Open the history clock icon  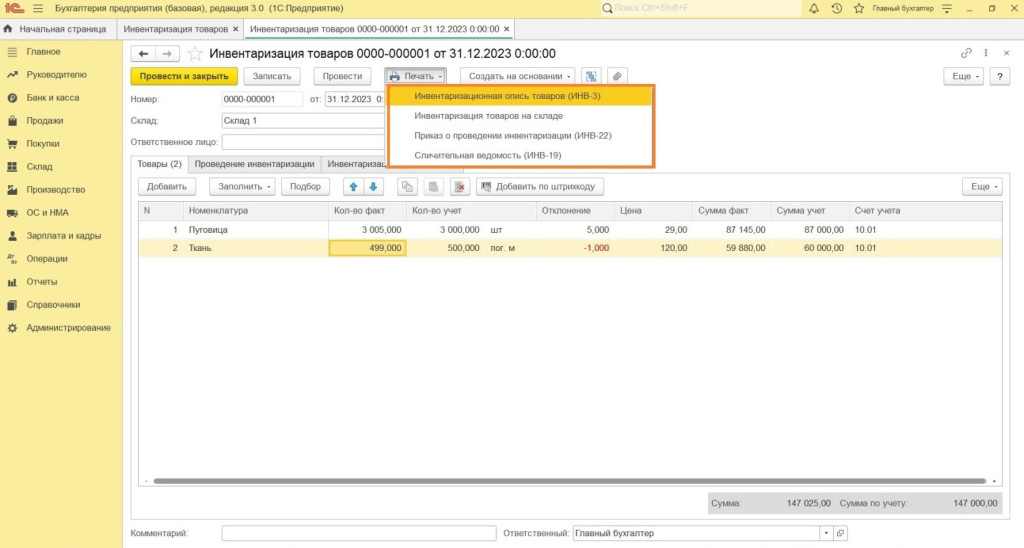tap(837, 8)
